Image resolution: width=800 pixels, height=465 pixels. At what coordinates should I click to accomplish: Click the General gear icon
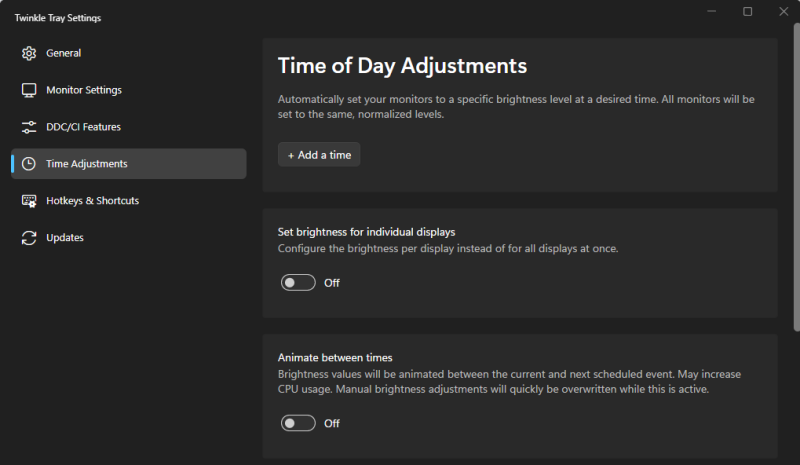click(x=29, y=53)
